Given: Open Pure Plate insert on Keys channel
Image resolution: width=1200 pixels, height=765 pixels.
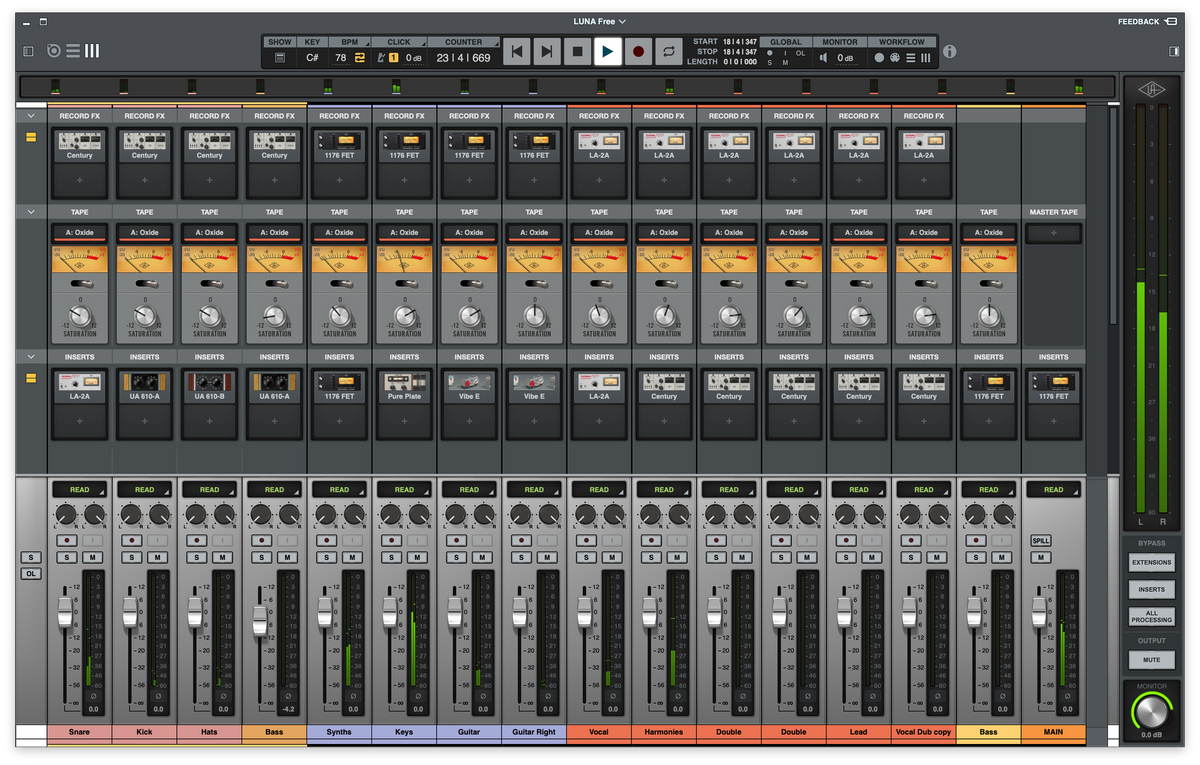Looking at the screenshot, I should [404, 387].
